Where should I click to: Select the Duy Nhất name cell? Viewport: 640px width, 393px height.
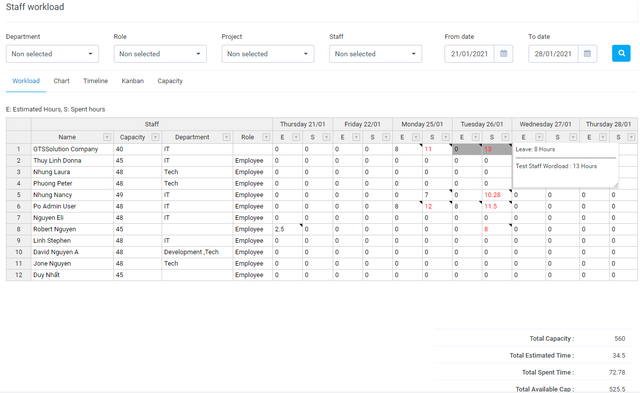pos(72,275)
